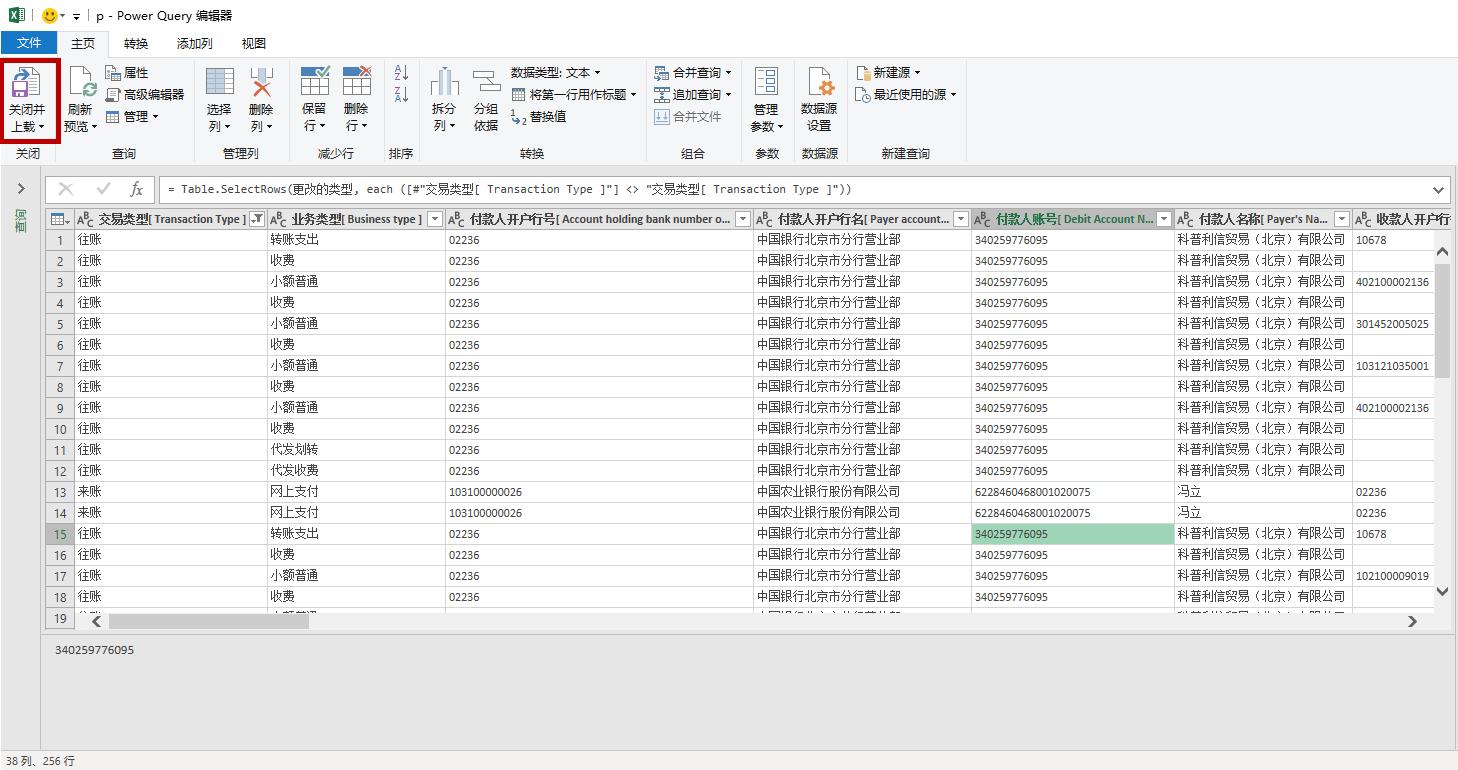1458x770 pixels.
Task: Open the File (文件) tab
Action: click(x=29, y=43)
